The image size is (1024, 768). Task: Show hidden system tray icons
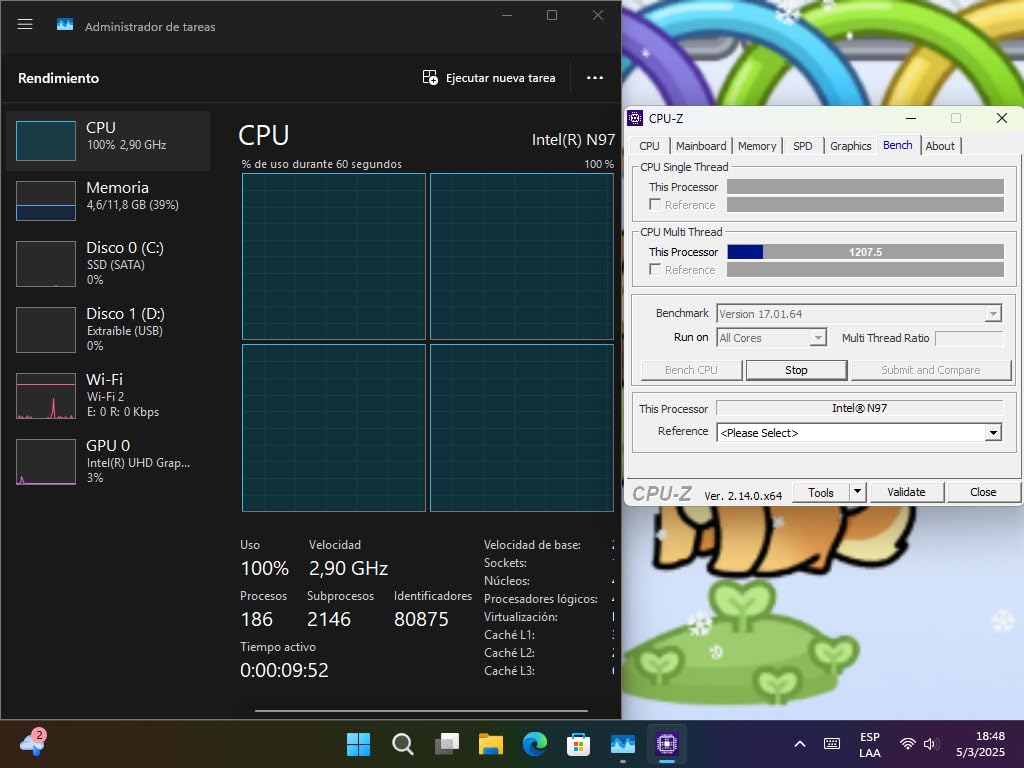click(x=799, y=744)
